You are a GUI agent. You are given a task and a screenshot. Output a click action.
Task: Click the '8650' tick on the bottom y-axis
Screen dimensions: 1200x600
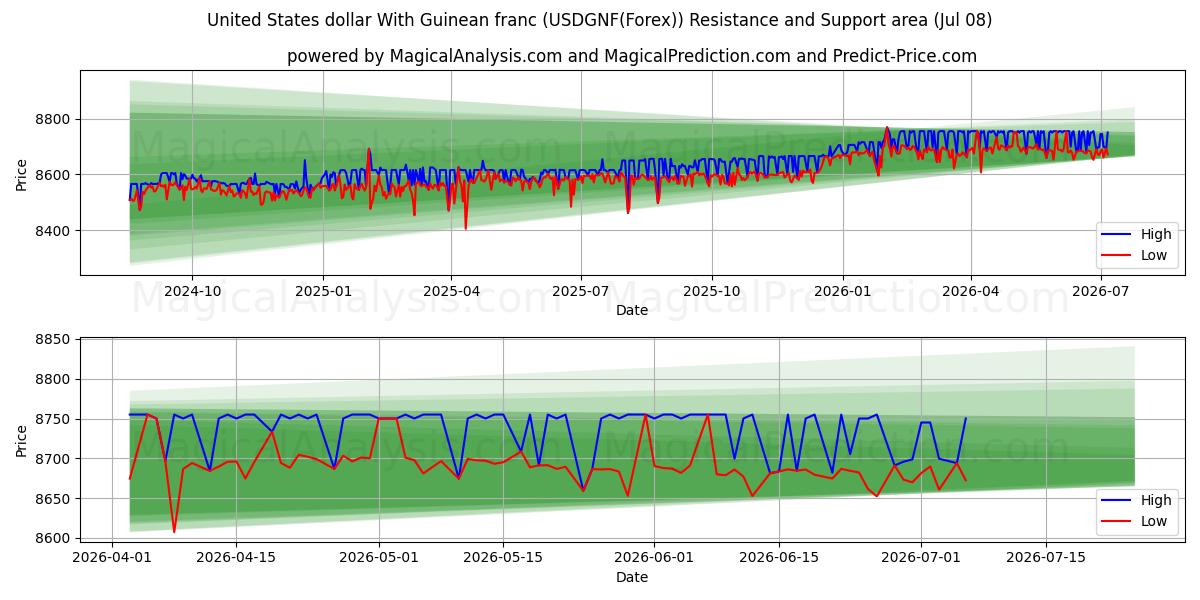52,499
